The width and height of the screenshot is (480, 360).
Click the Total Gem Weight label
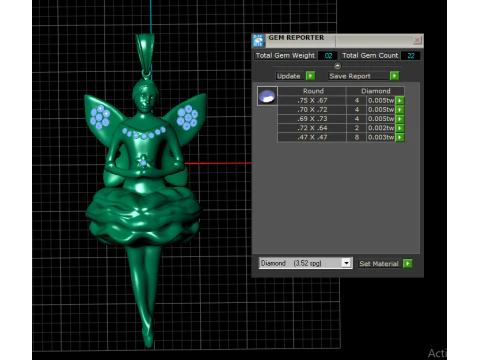(285, 56)
